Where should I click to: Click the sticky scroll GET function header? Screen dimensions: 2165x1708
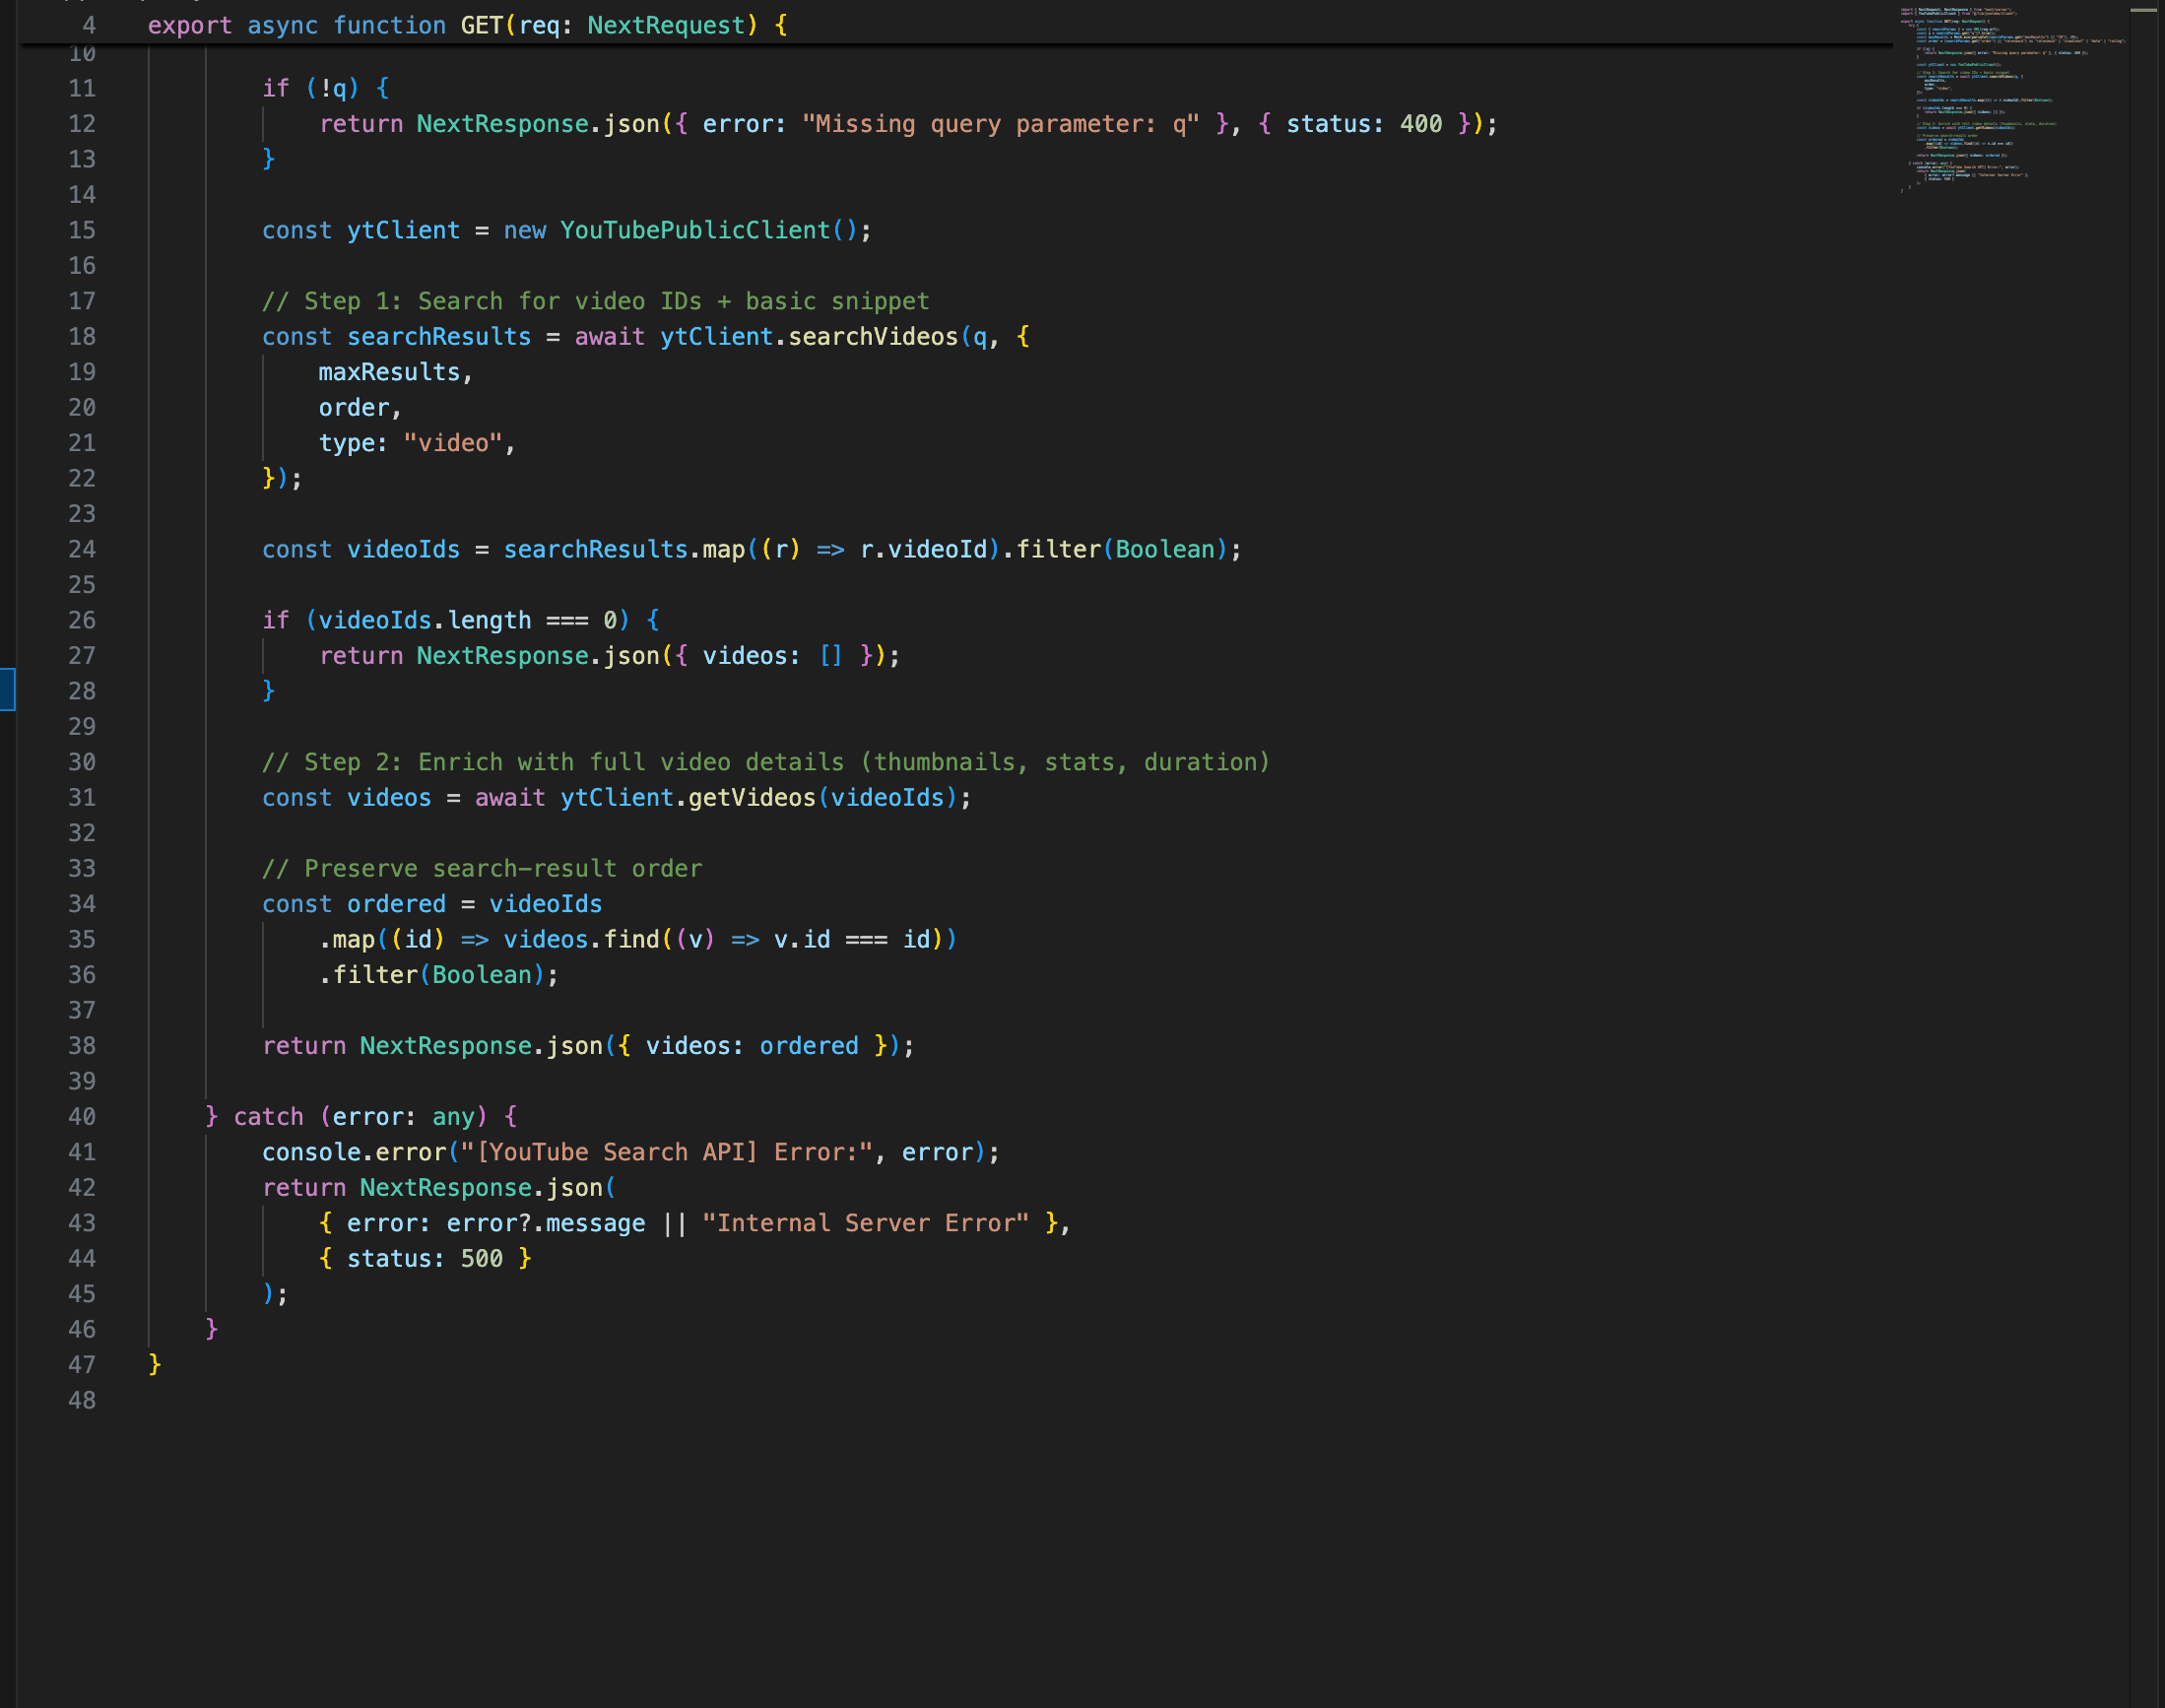click(x=480, y=25)
